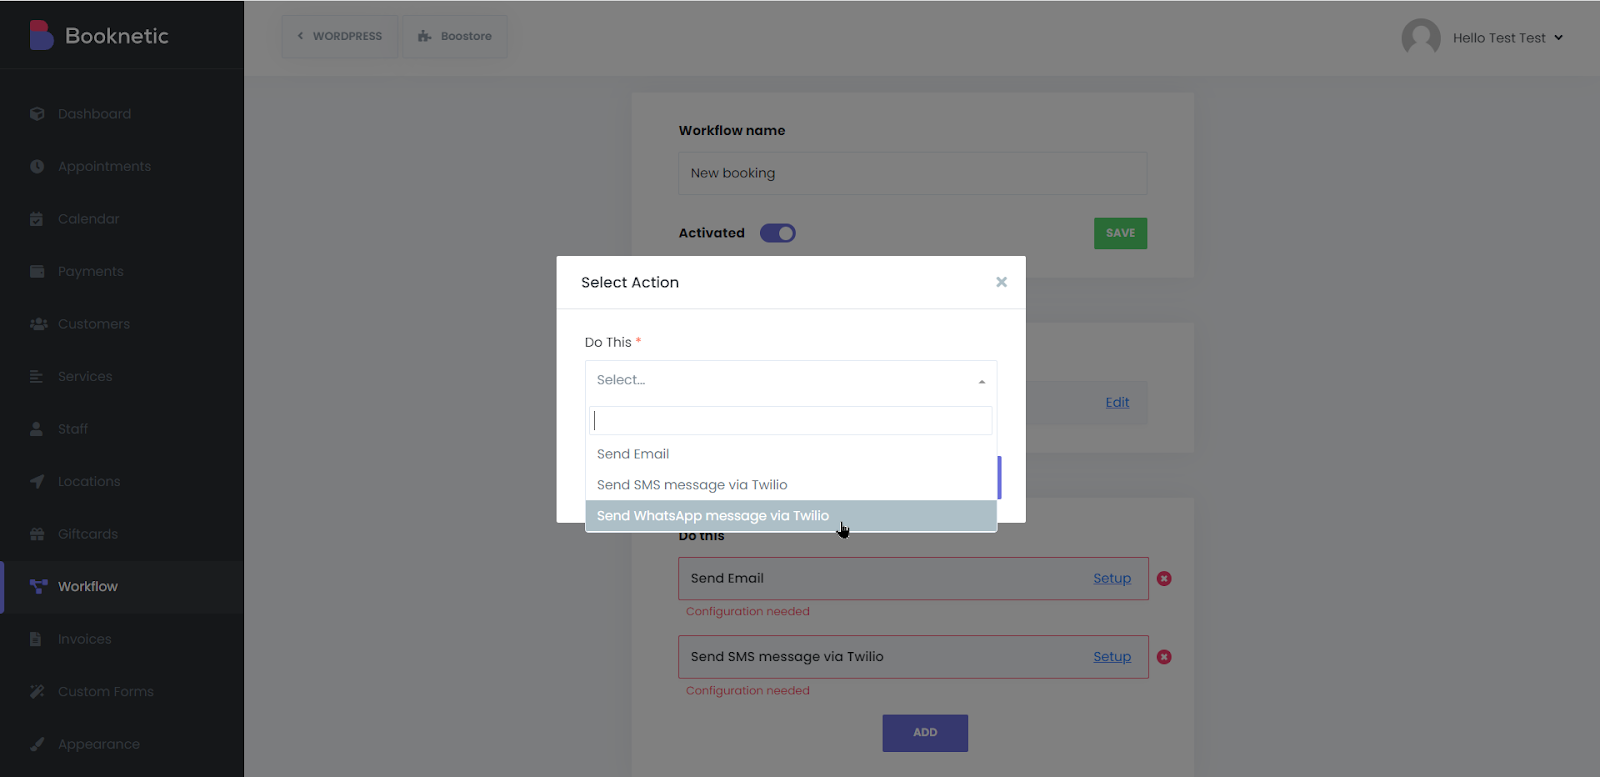The image size is (1600, 777).
Task: Click the user avatar icon
Action: (1421, 38)
